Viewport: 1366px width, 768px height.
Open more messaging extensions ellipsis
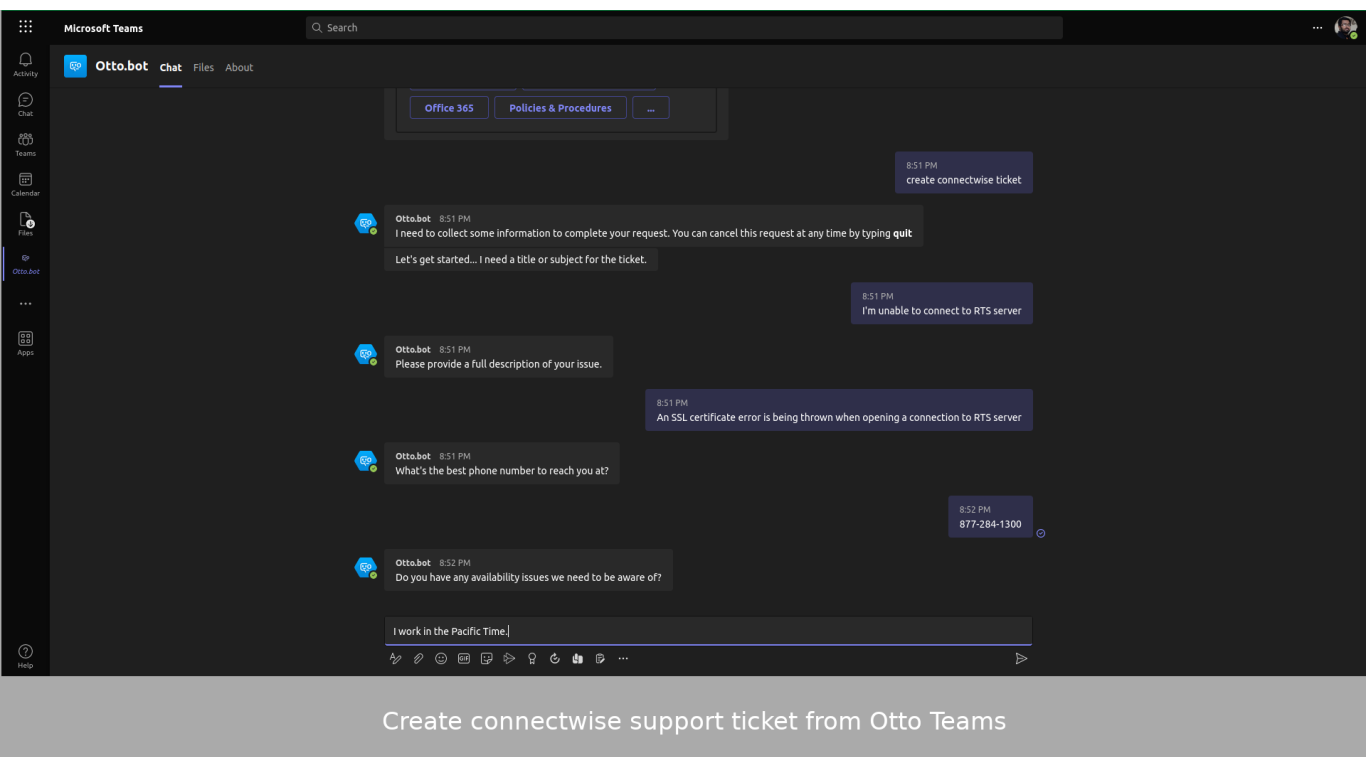[623, 658]
